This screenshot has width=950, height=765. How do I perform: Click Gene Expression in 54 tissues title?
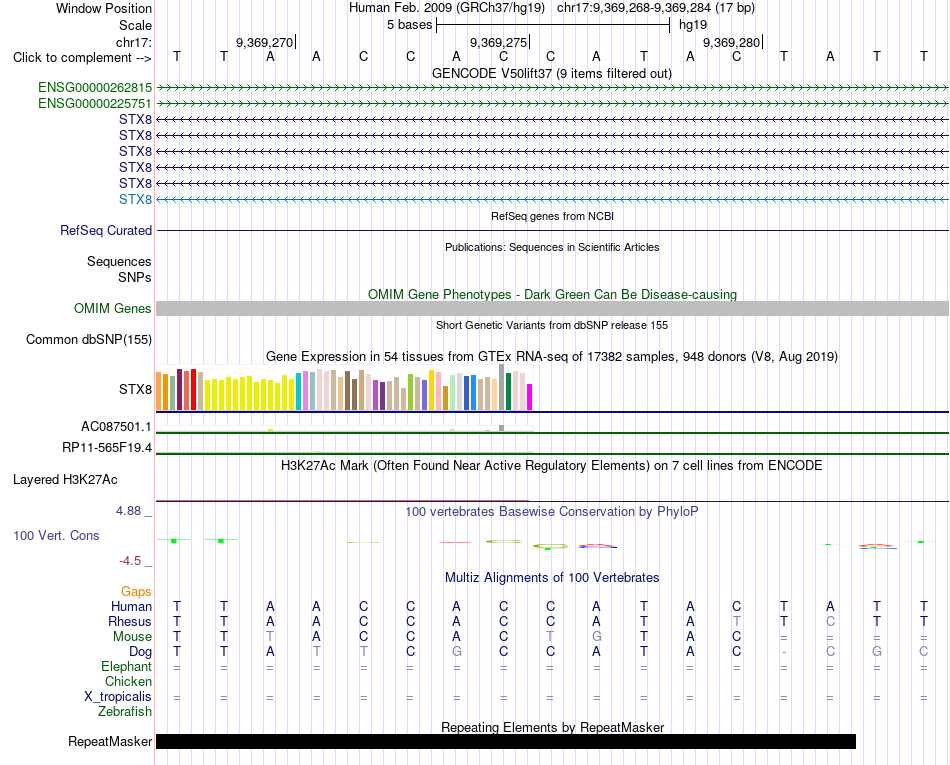coord(552,357)
